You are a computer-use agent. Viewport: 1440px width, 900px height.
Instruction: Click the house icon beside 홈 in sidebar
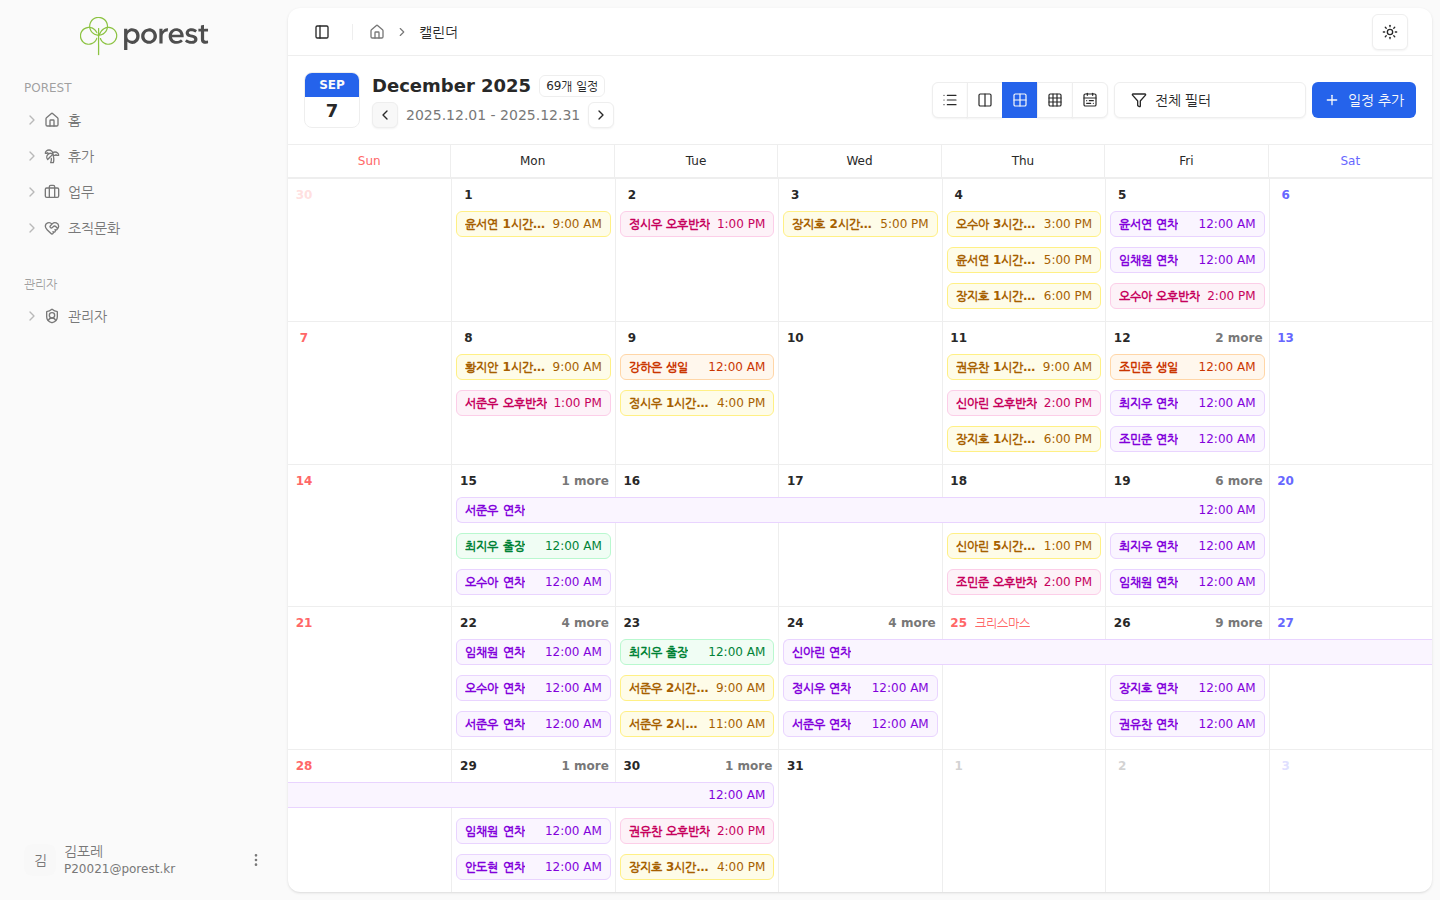(x=52, y=120)
